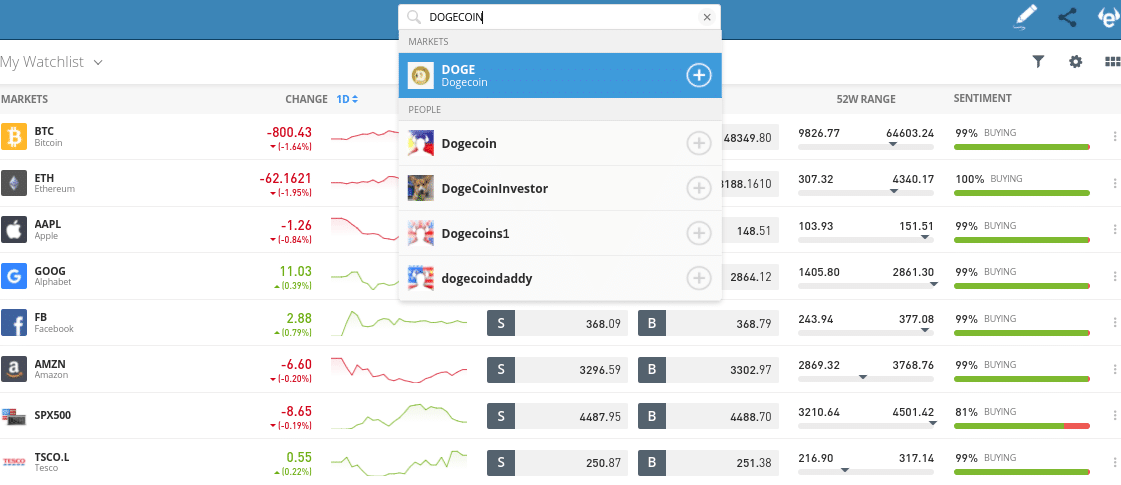
Task: Clear the DOGECOIN search text
Action: pyautogui.click(x=707, y=17)
